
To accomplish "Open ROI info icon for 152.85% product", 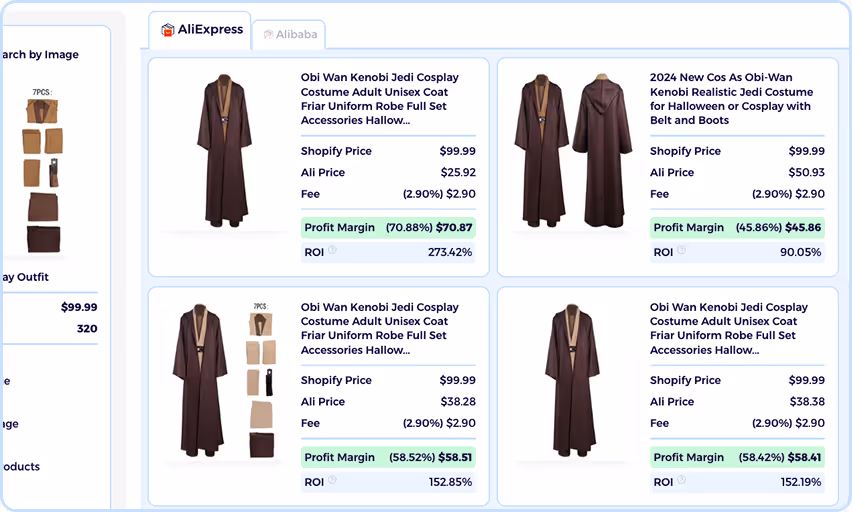I will (x=332, y=480).
